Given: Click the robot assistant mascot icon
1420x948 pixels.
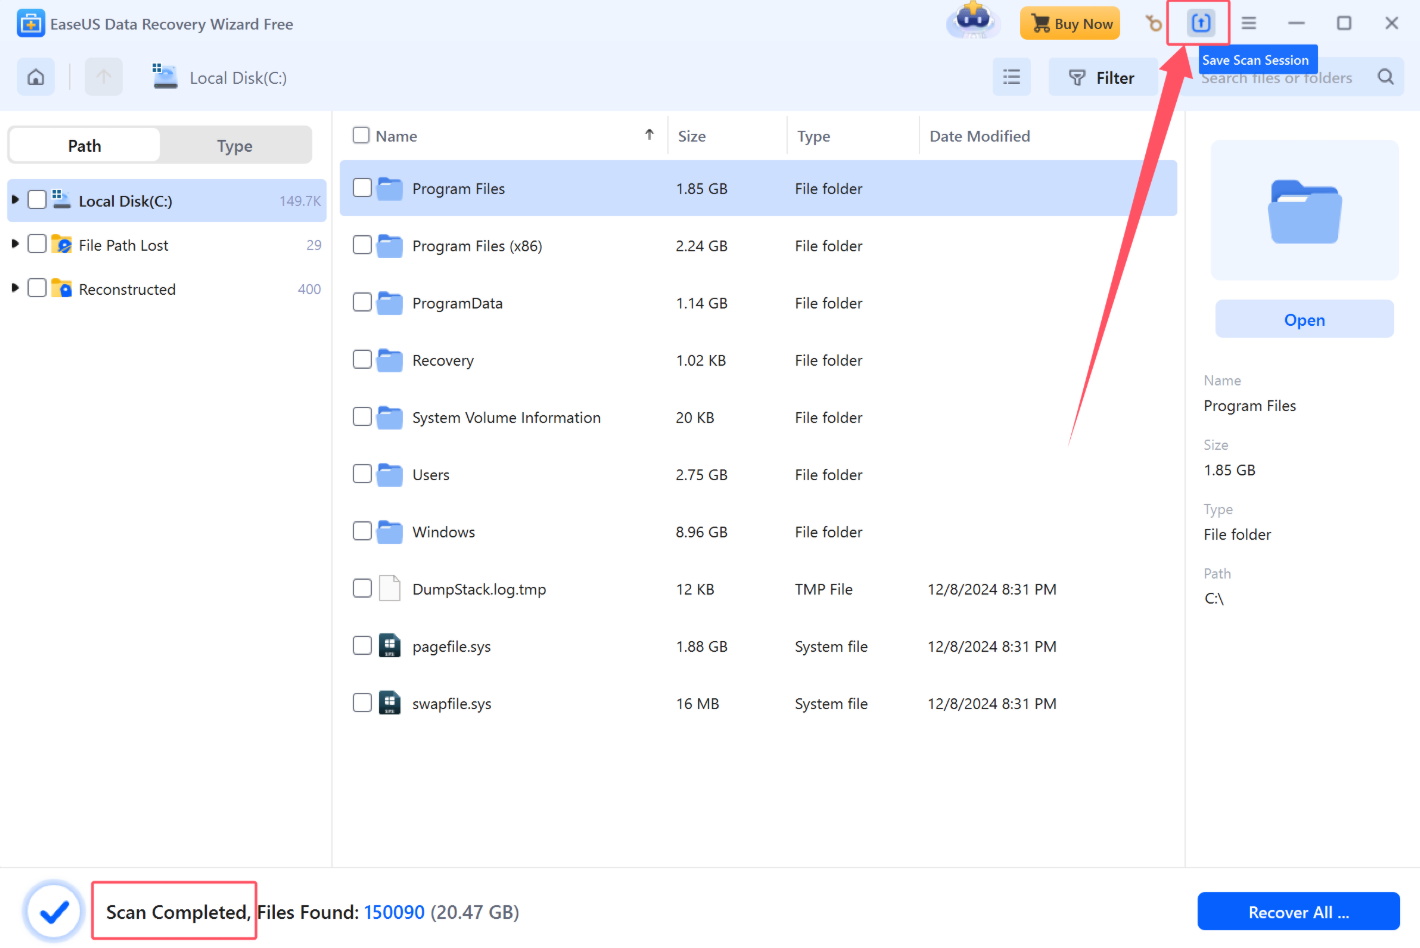Looking at the screenshot, I should 972,20.
